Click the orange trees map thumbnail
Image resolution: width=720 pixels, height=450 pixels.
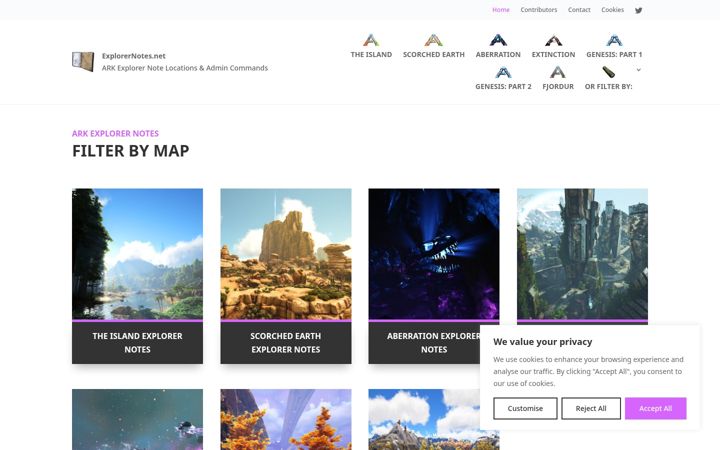(286, 420)
